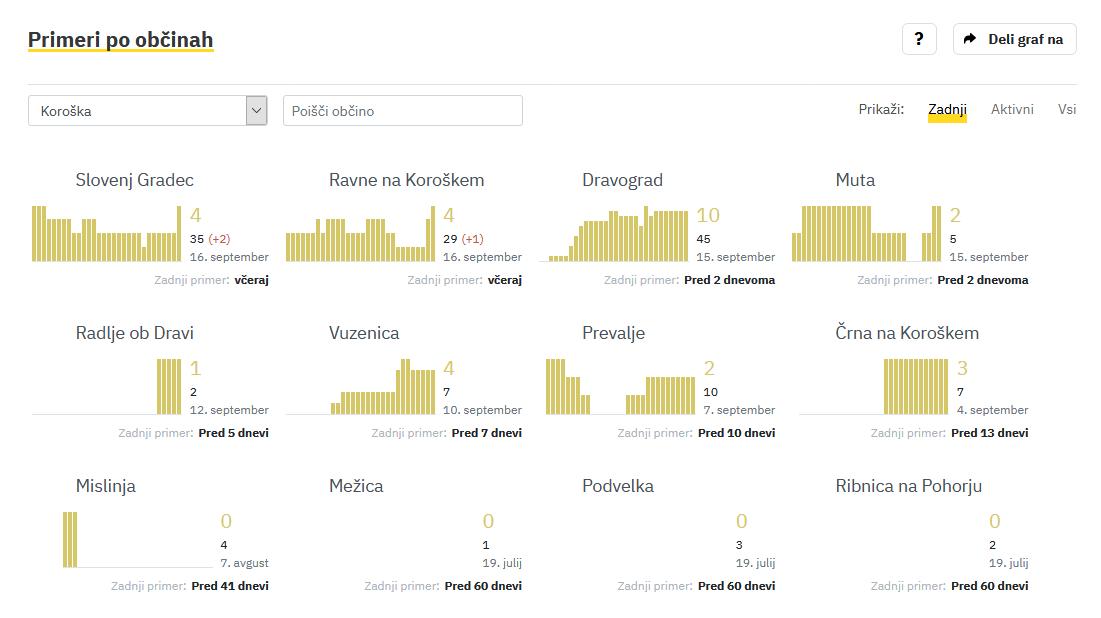This screenshot has width=1101, height=618.
Task: Select the Podvelka municipality title
Action: (618, 486)
